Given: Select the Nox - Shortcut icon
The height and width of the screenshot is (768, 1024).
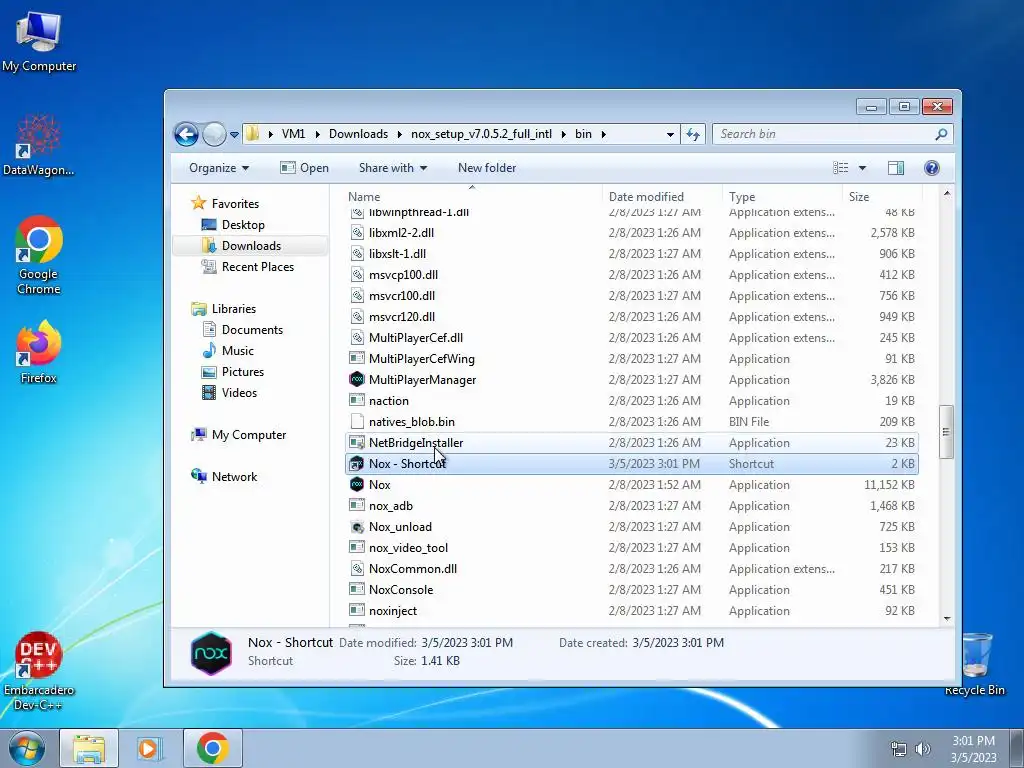Looking at the screenshot, I should click(357, 464).
